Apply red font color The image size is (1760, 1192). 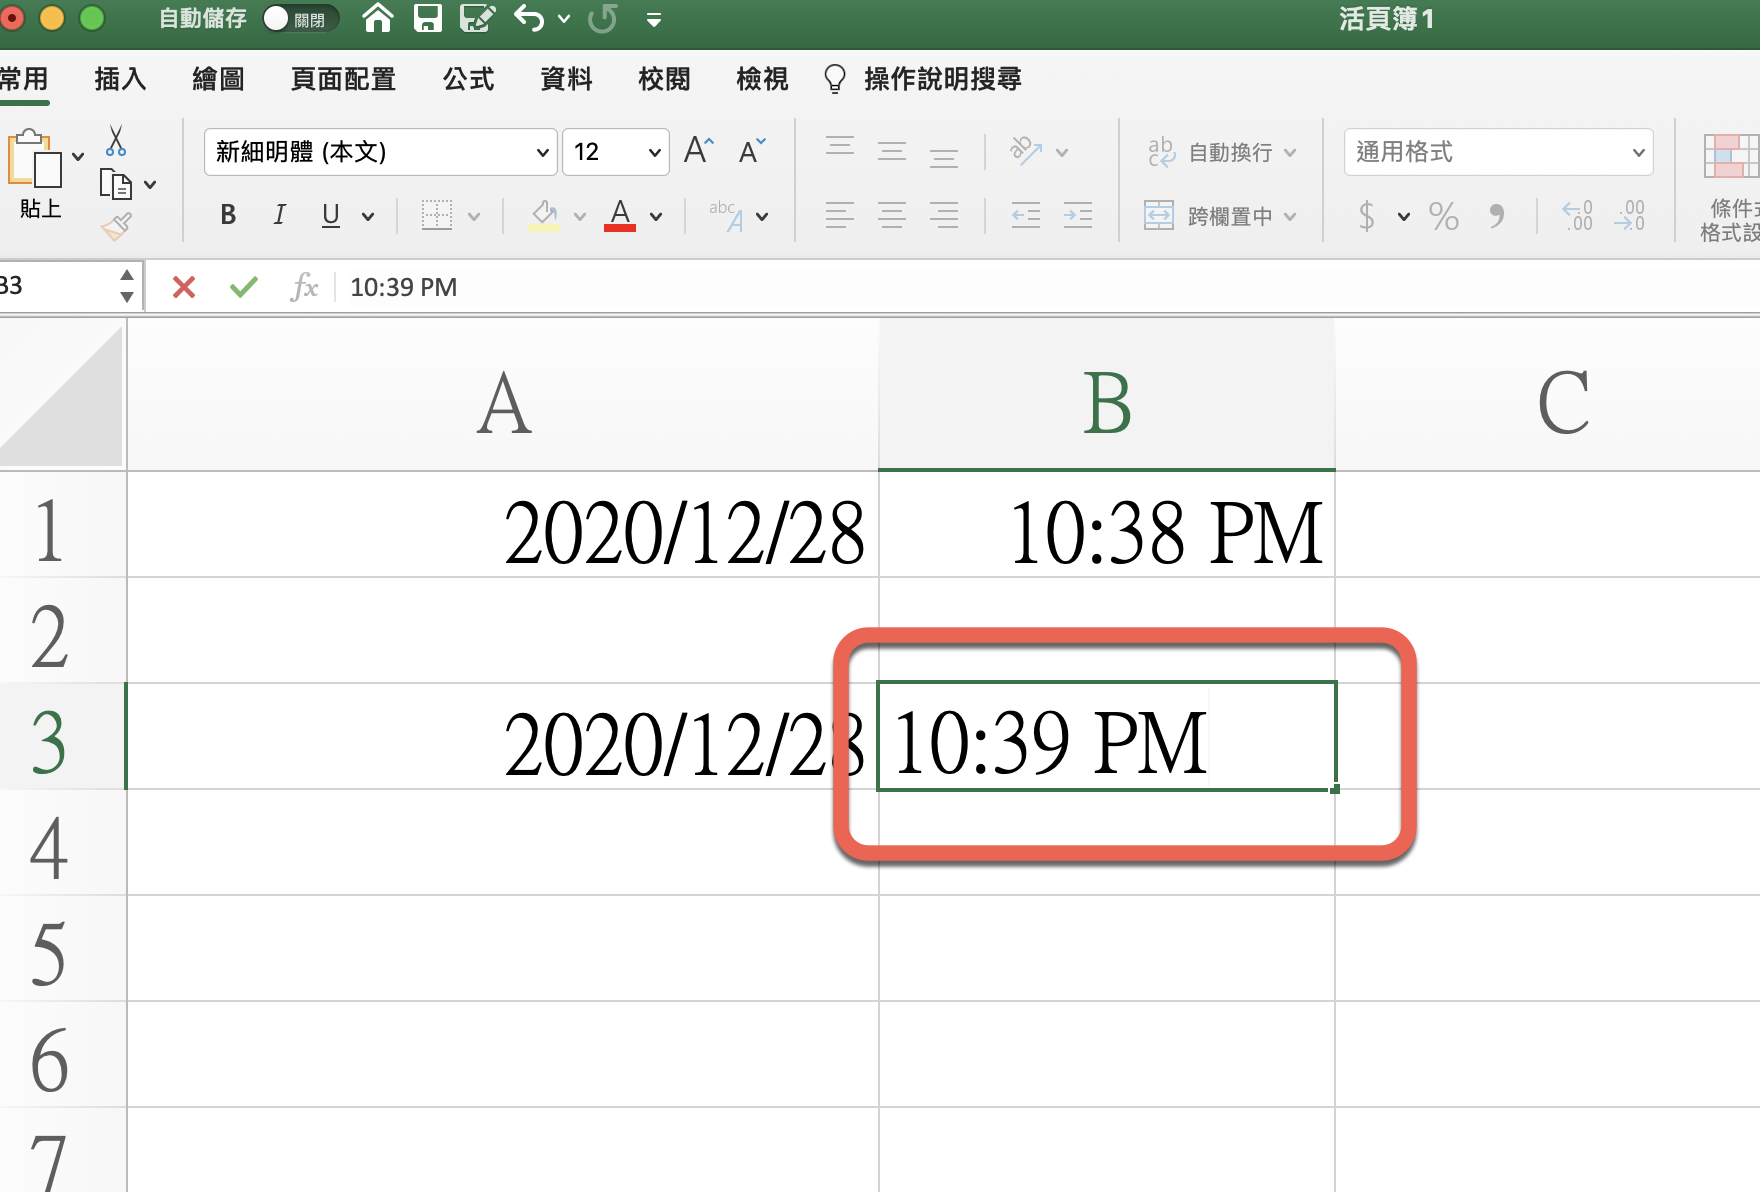(x=620, y=215)
